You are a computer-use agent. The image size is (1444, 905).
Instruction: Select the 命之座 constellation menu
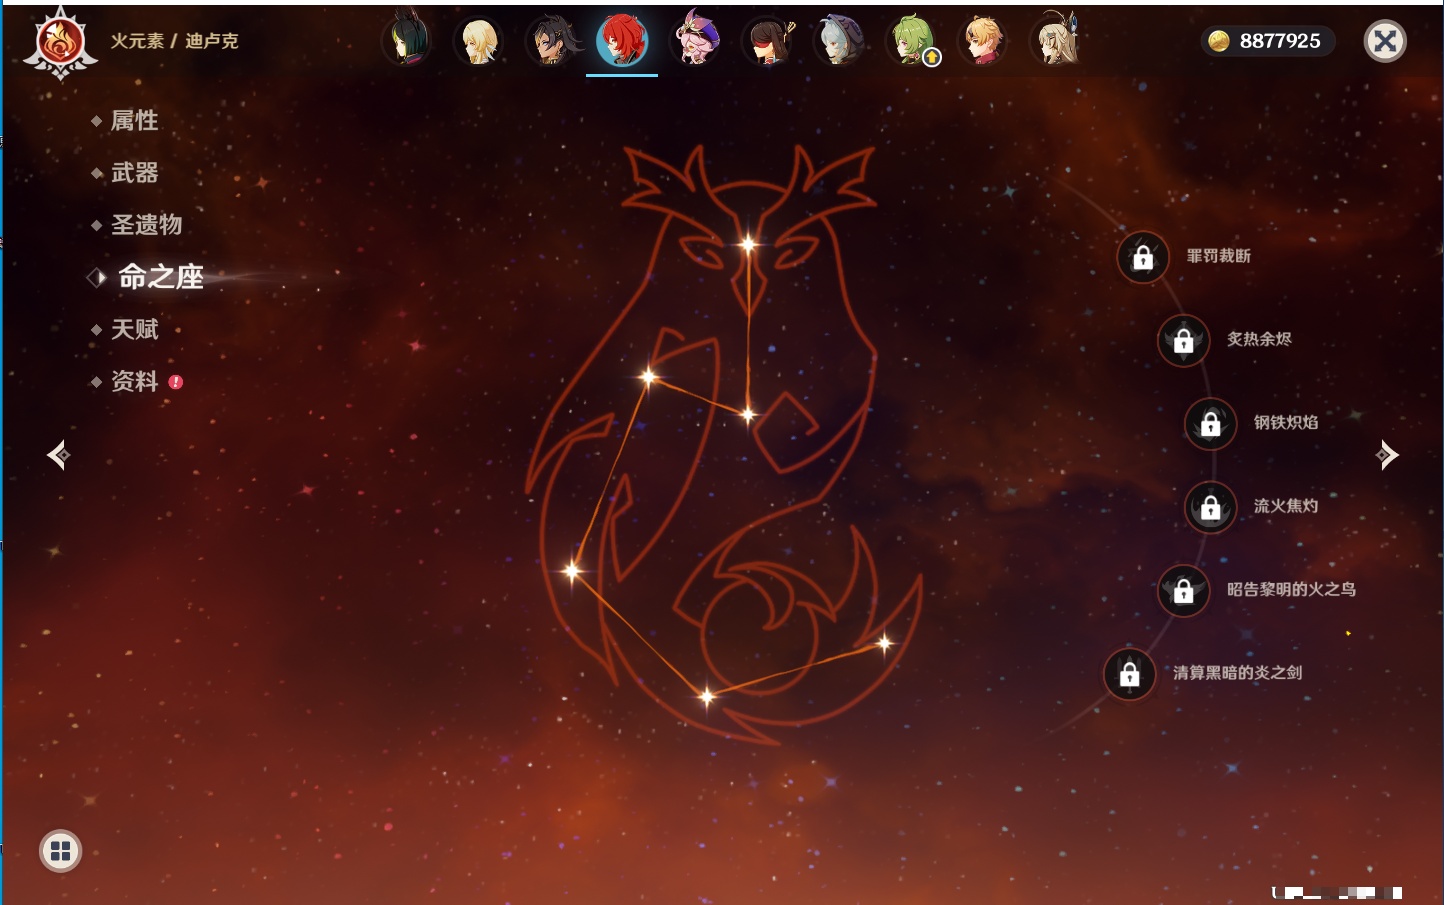pos(160,277)
